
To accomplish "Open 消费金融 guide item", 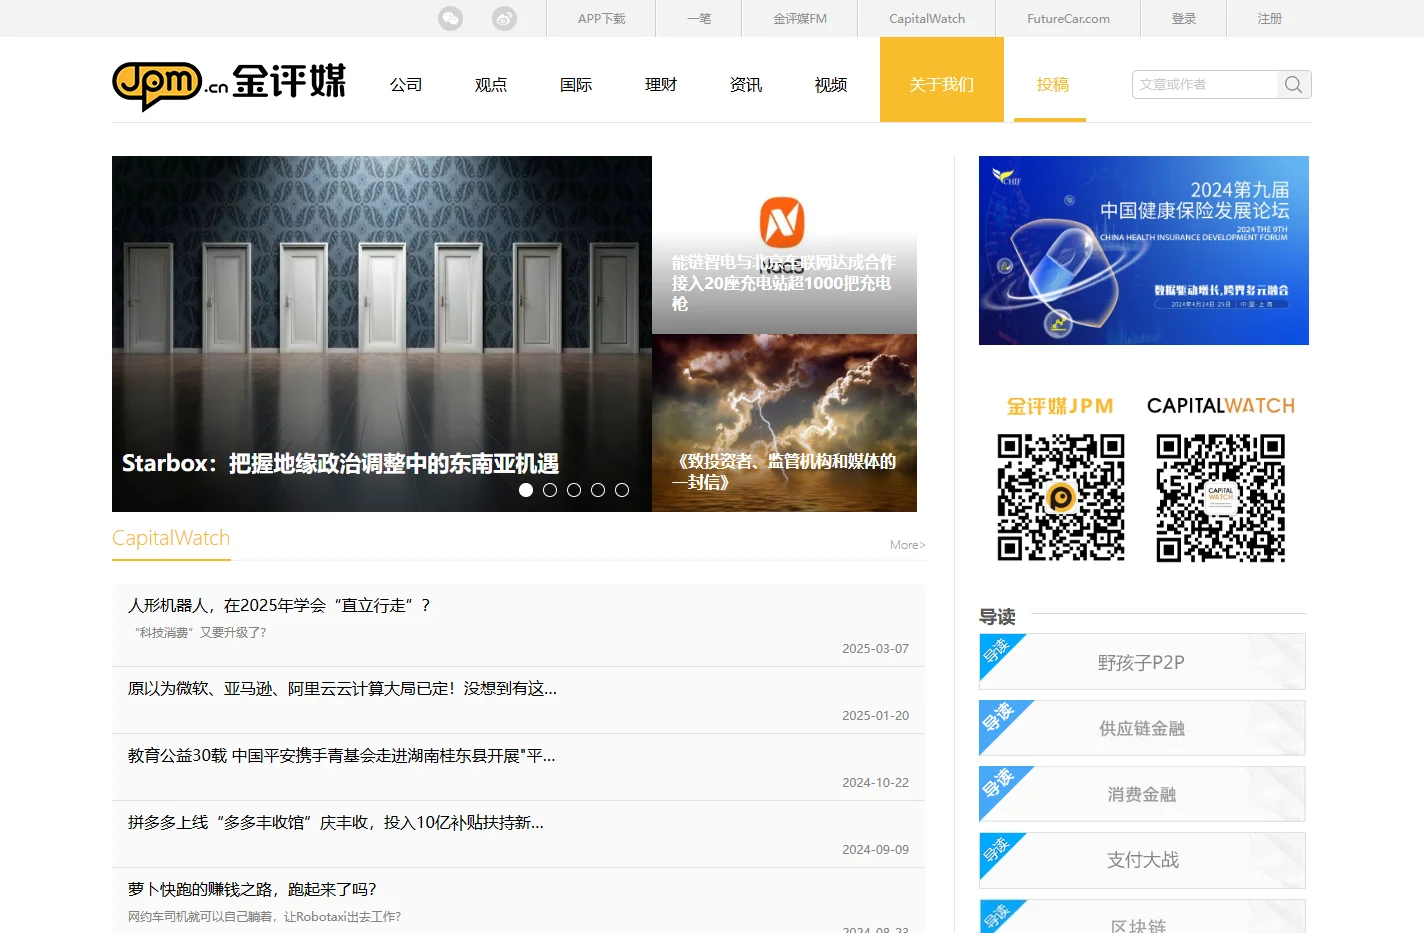I will [1142, 794].
